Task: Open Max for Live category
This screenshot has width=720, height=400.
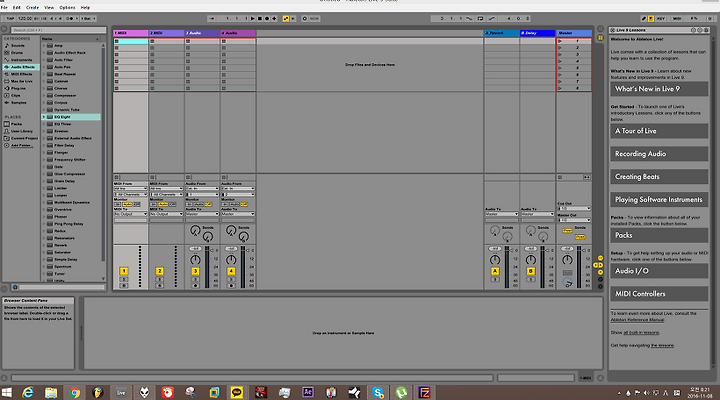Action: 22,81
